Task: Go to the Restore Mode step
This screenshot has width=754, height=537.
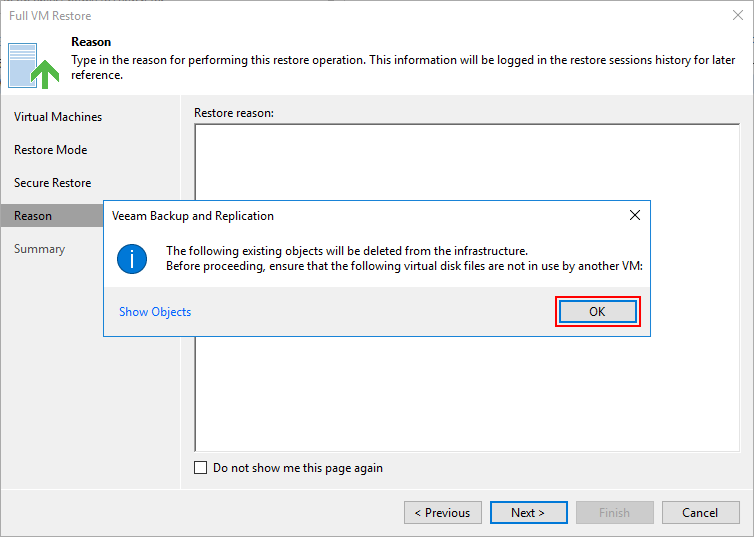Action: (50, 150)
